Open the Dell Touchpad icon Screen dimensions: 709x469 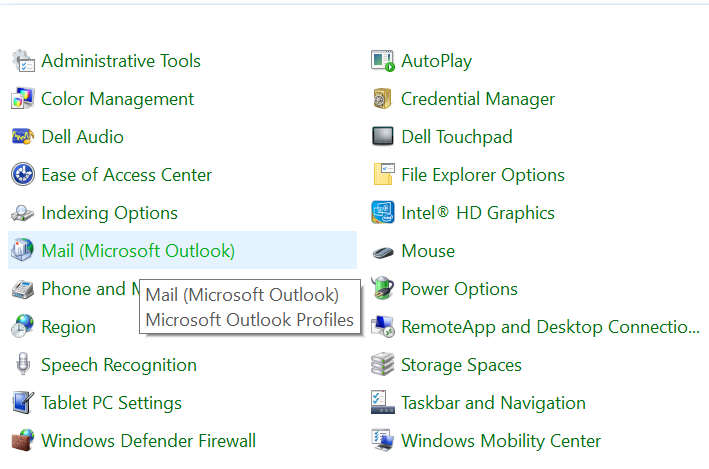[383, 137]
